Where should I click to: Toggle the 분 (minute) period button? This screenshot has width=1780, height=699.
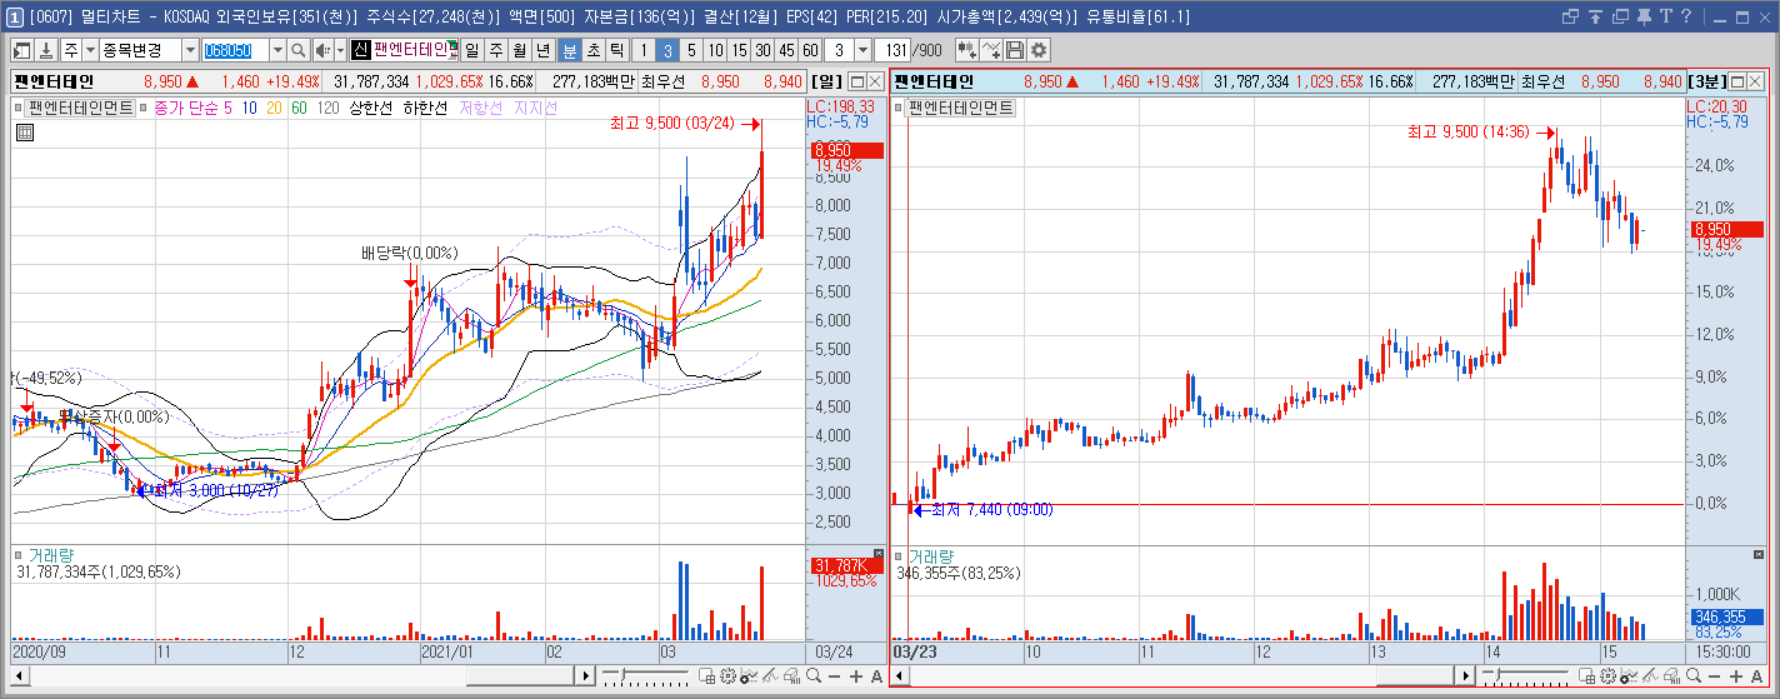[x=570, y=50]
